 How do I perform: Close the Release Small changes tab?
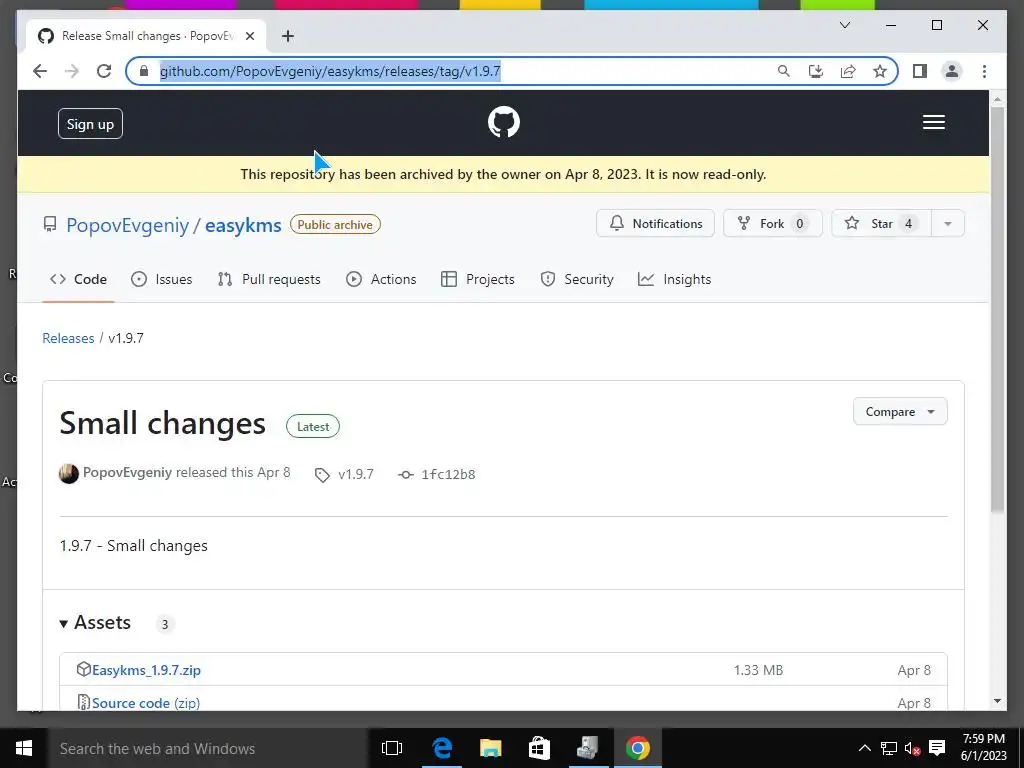[249, 36]
